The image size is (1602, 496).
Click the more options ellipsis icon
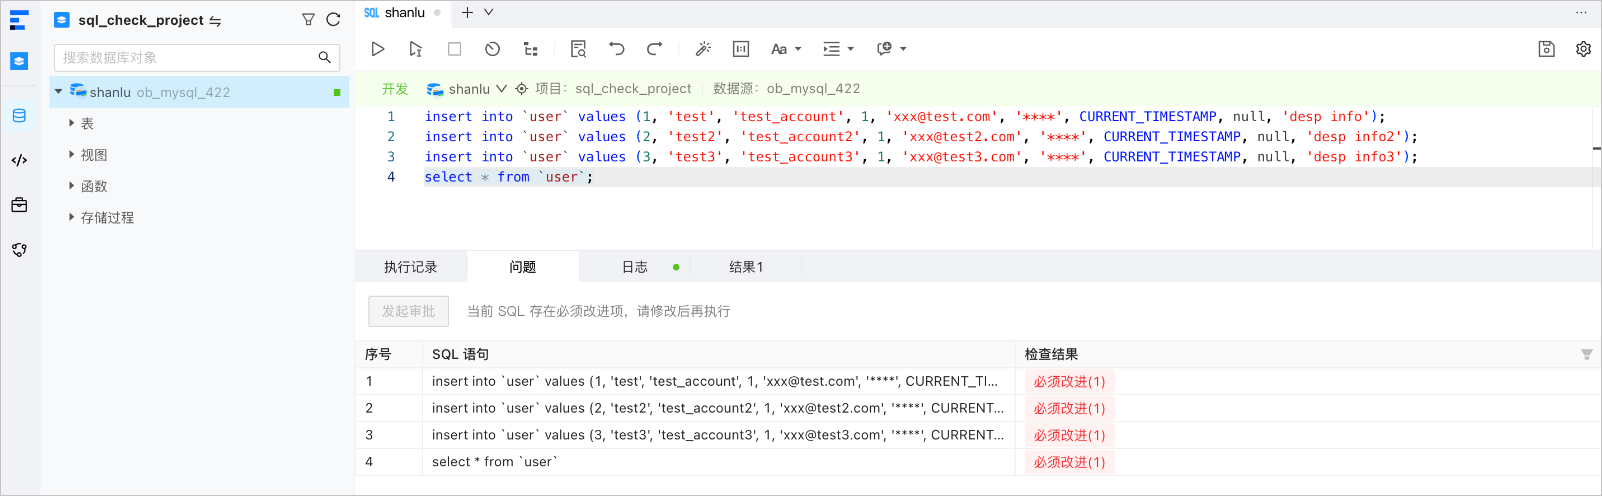(1581, 13)
